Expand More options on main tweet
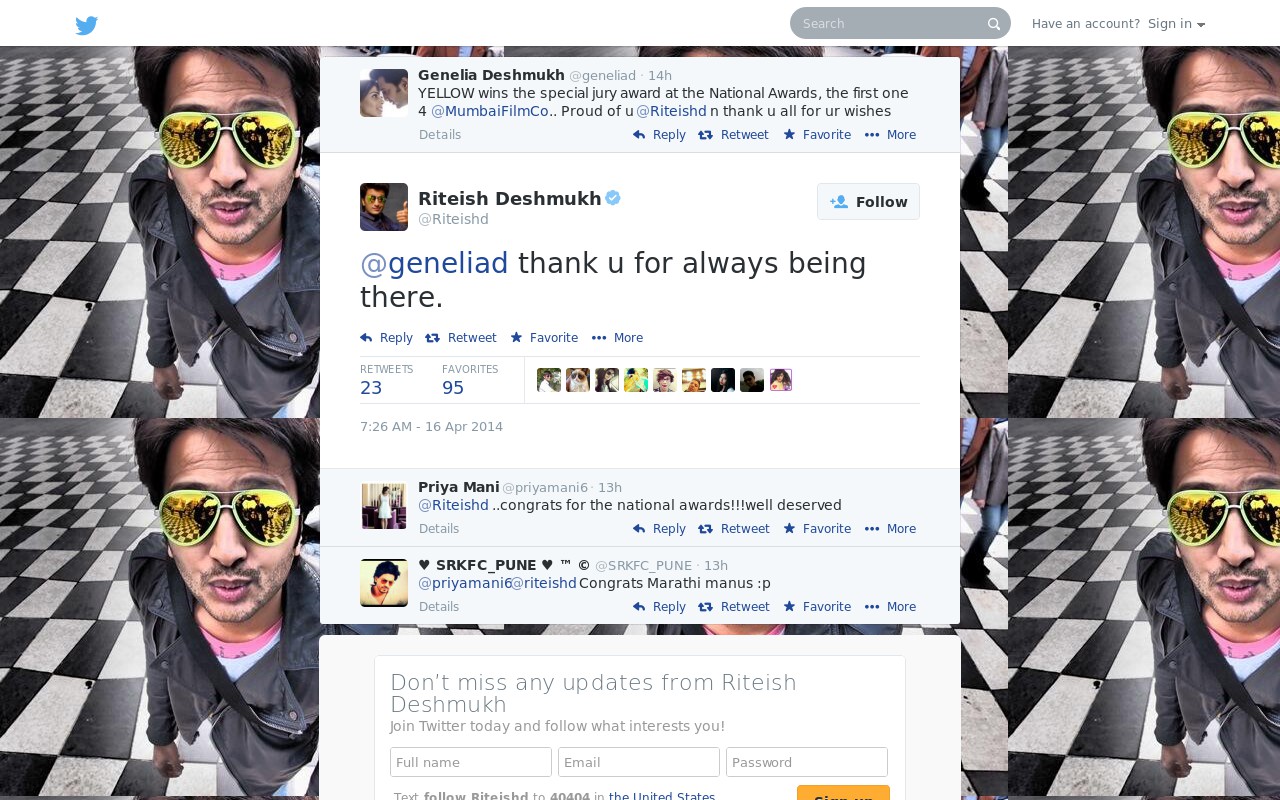This screenshot has height=800, width=1280. (x=617, y=338)
